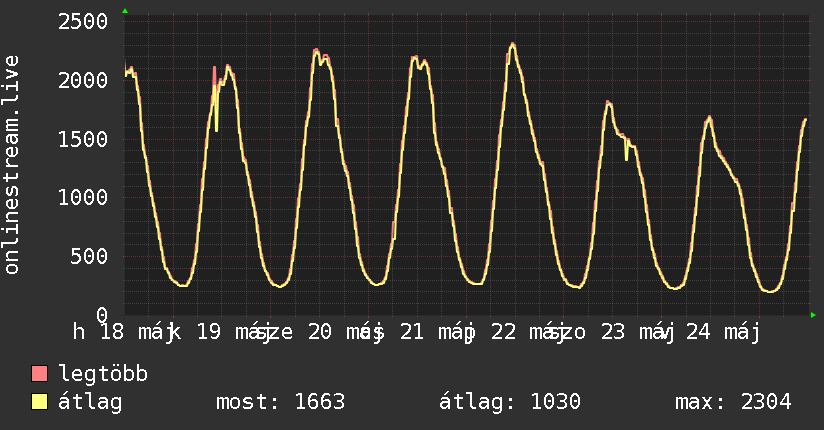The width and height of the screenshot is (824, 430).
Task: Select the most: 1663 value
Action: click(x=281, y=402)
